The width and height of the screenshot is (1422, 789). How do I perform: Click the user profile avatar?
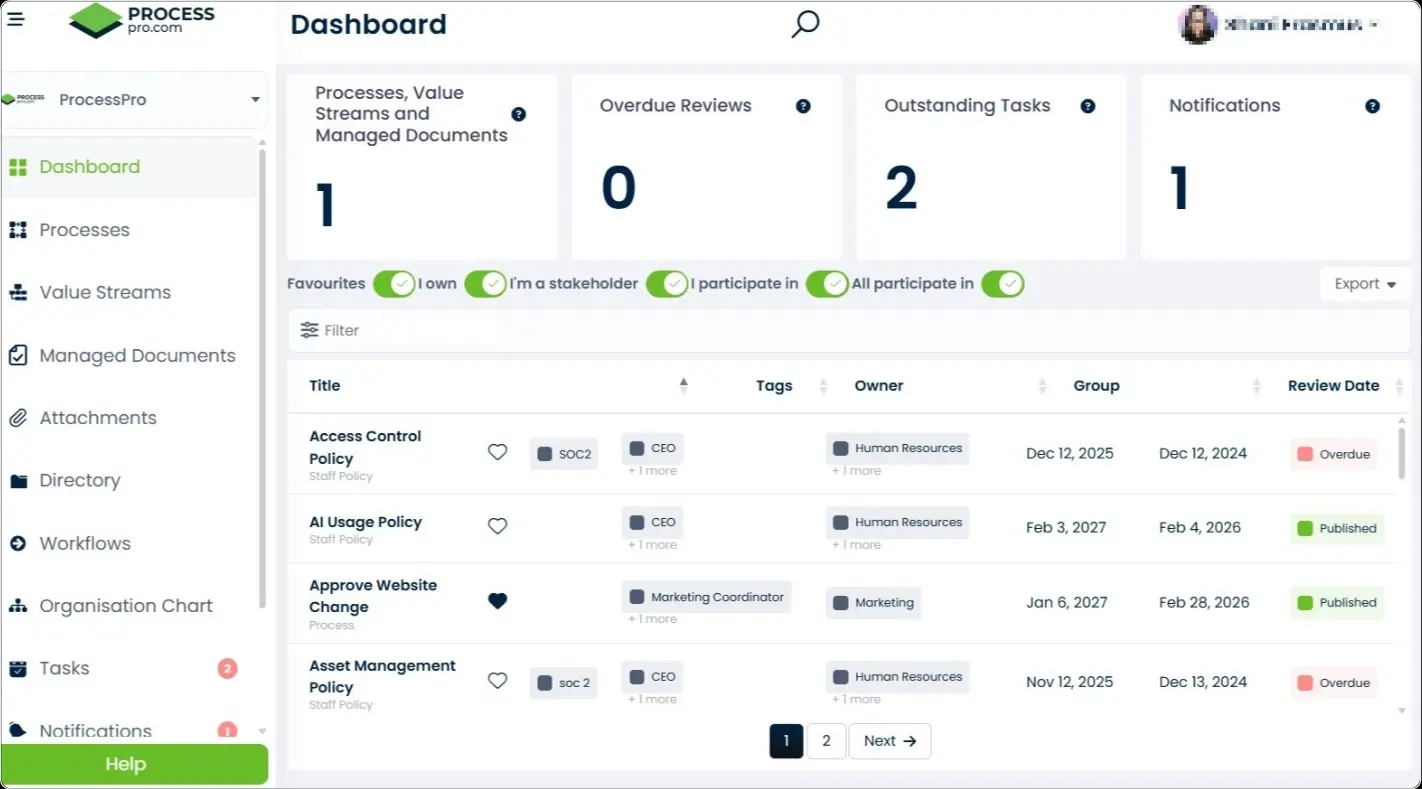(1197, 25)
